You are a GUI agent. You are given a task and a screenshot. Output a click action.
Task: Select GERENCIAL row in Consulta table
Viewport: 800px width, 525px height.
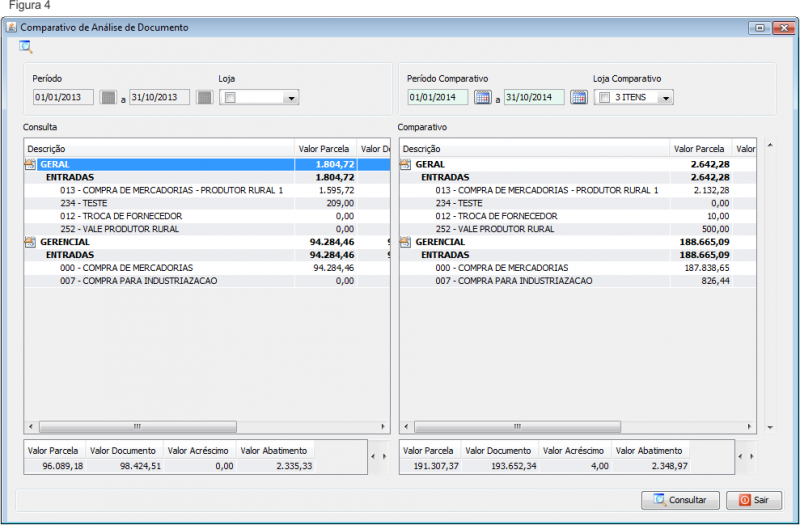click(x=207, y=242)
